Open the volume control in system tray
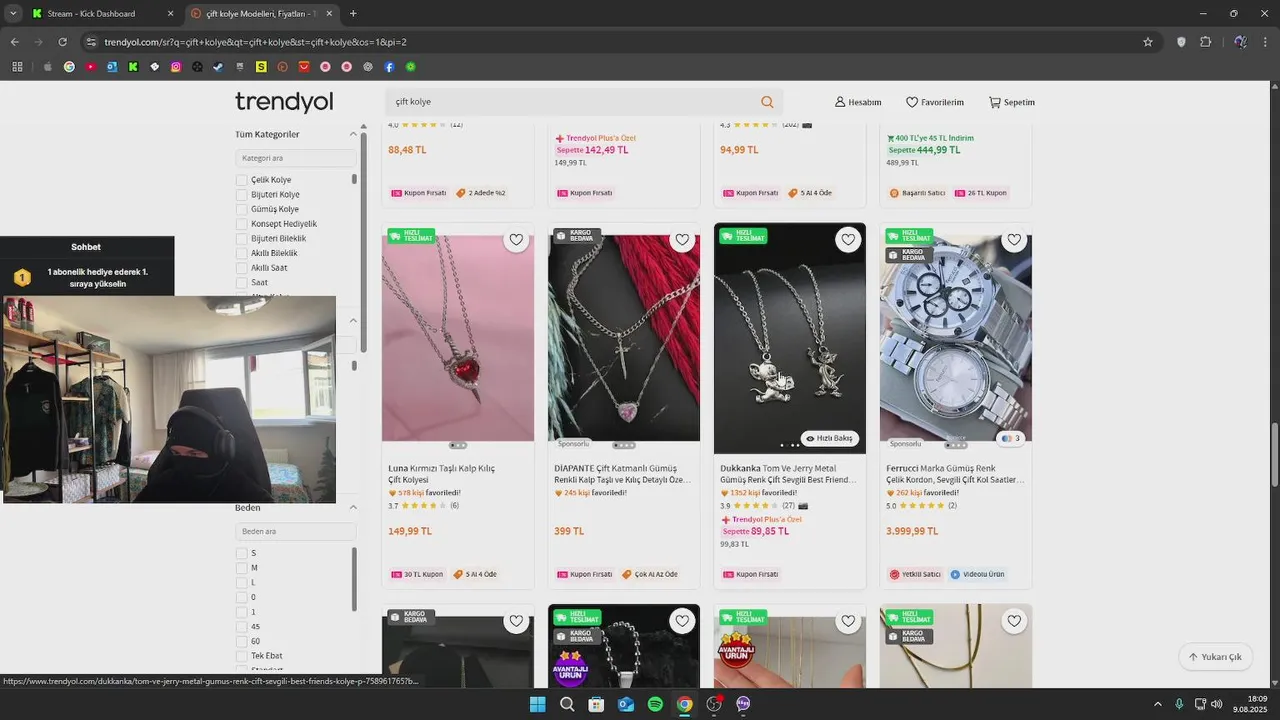The width and height of the screenshot is (1280, 720). (1216, 704)
